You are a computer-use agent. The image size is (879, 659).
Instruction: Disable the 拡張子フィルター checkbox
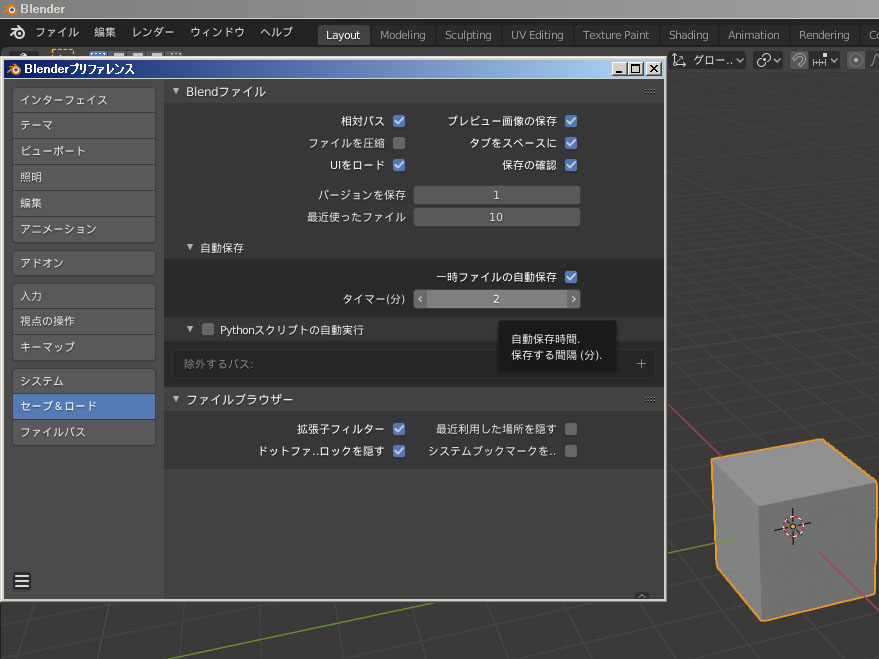pyautogui.click(x=399, y=428)
